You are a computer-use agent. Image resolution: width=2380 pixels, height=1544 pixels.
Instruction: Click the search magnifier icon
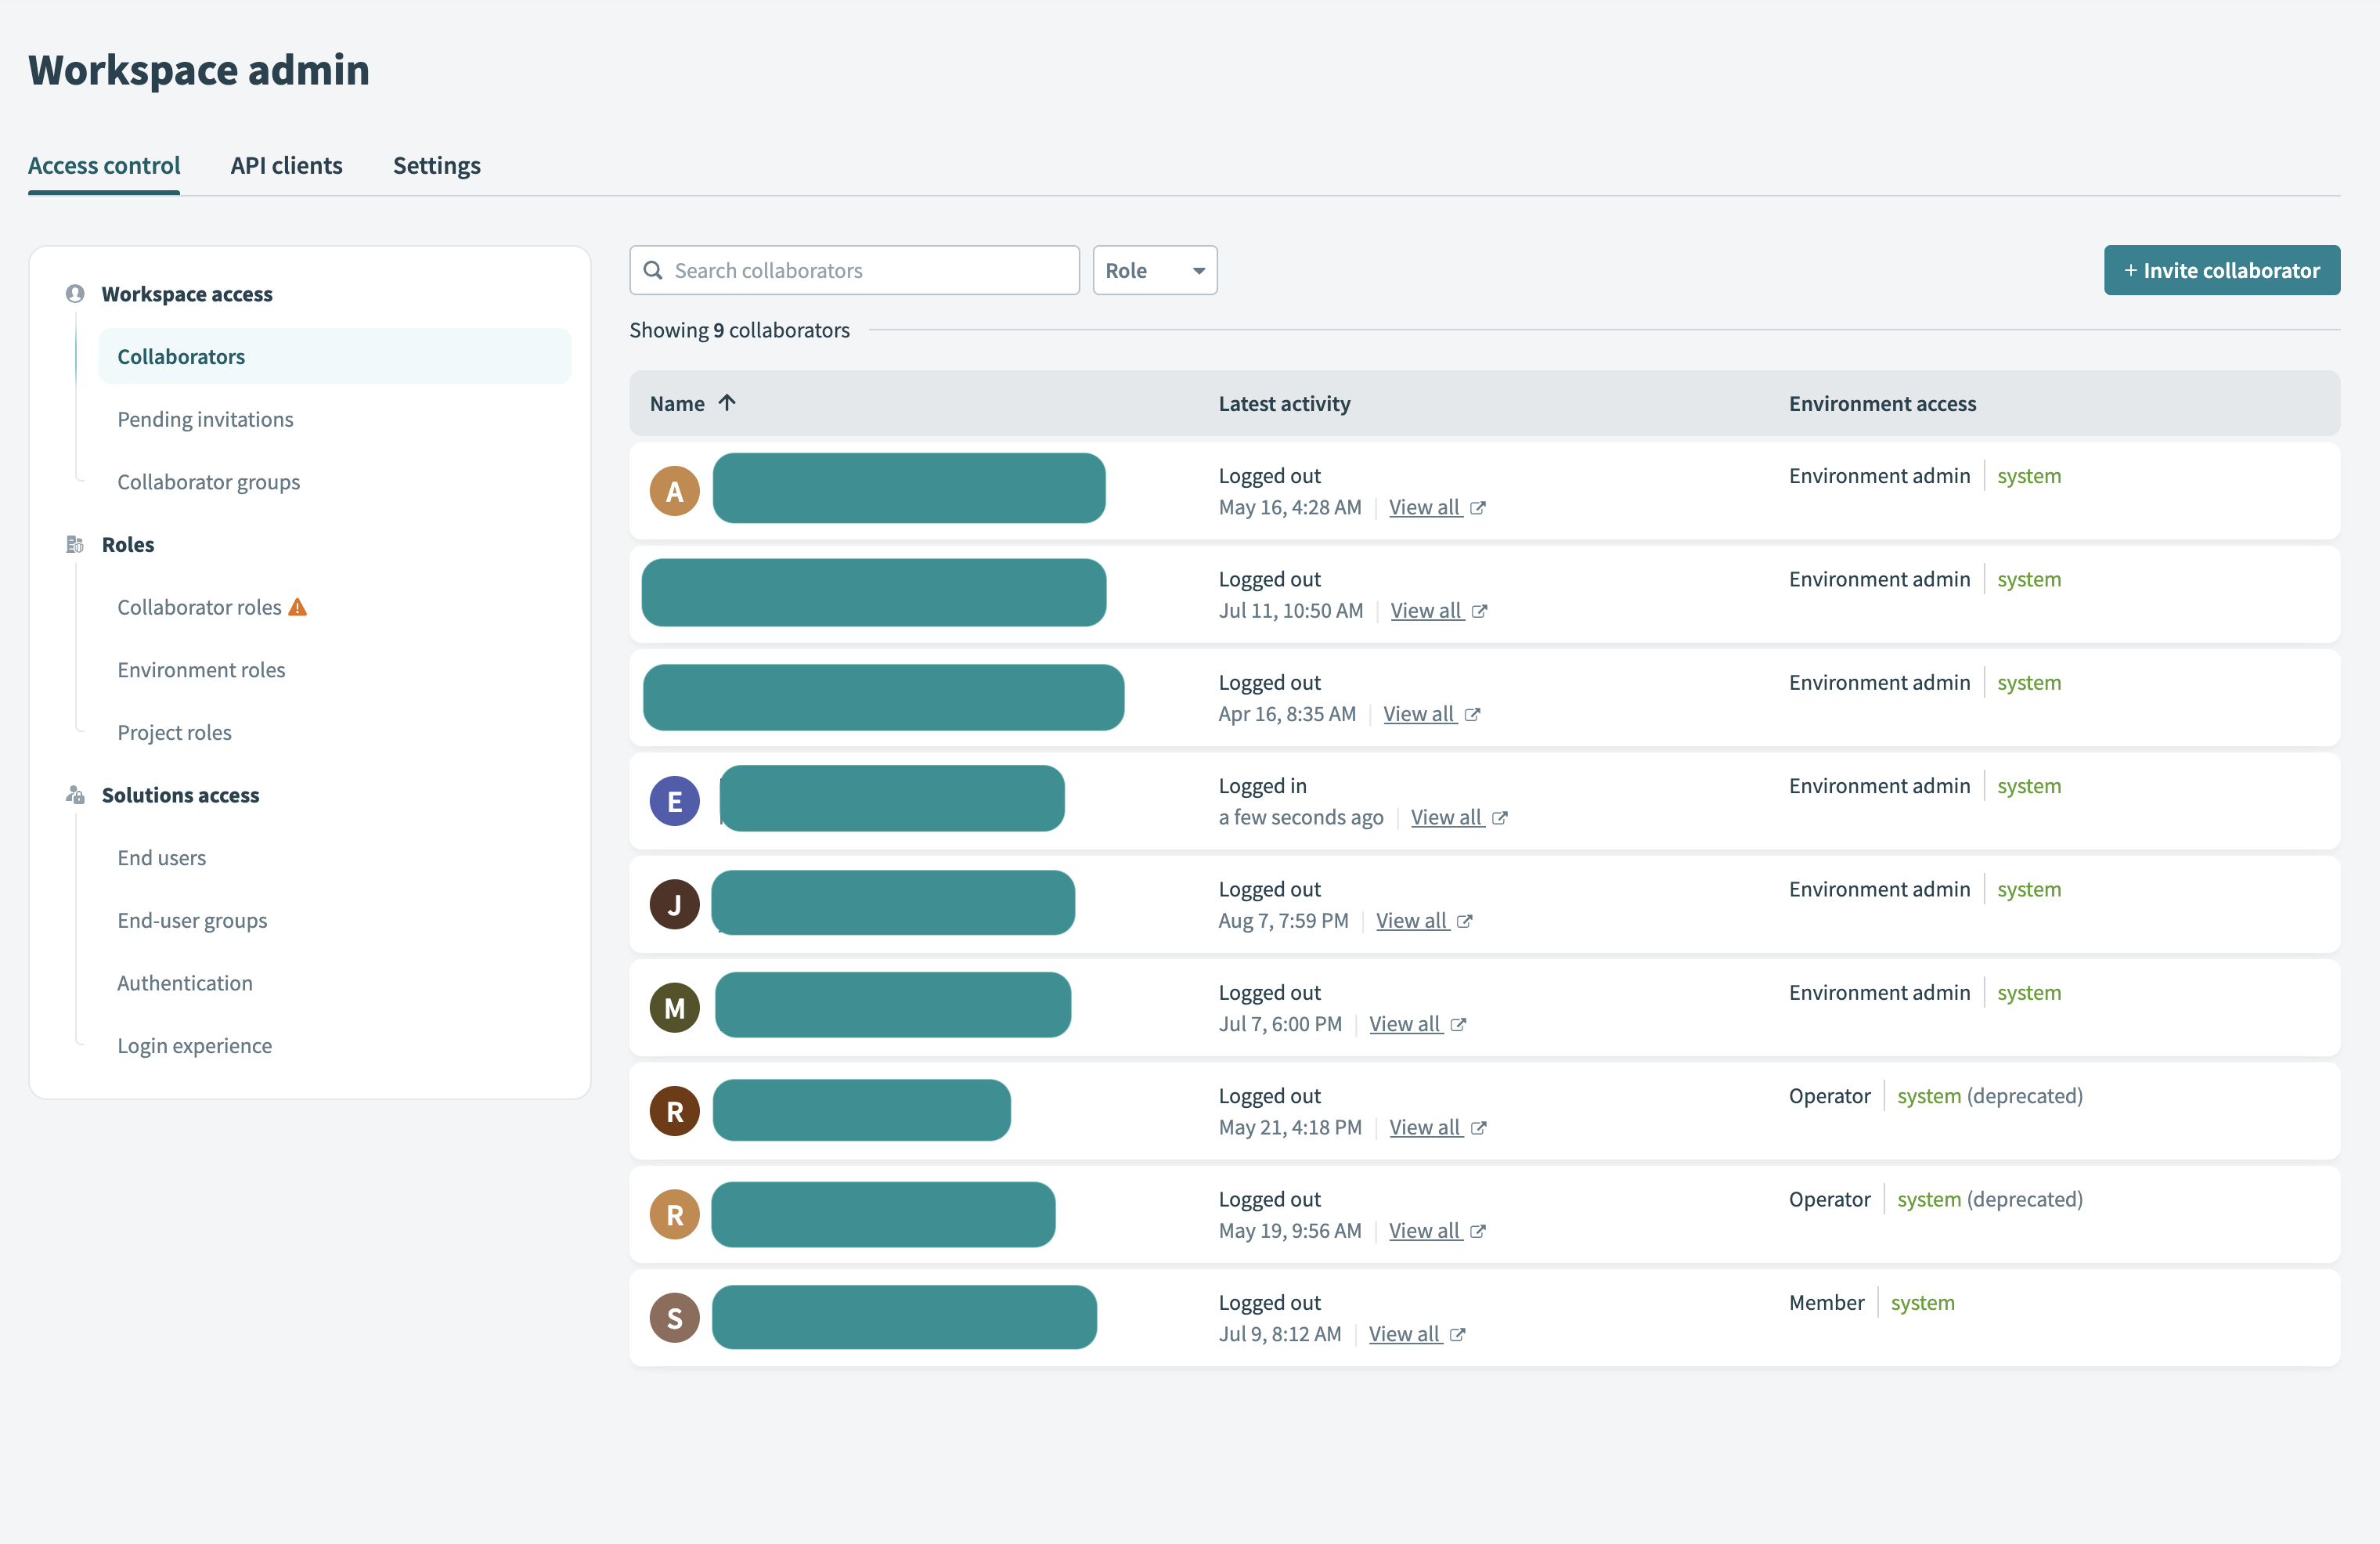654,270
